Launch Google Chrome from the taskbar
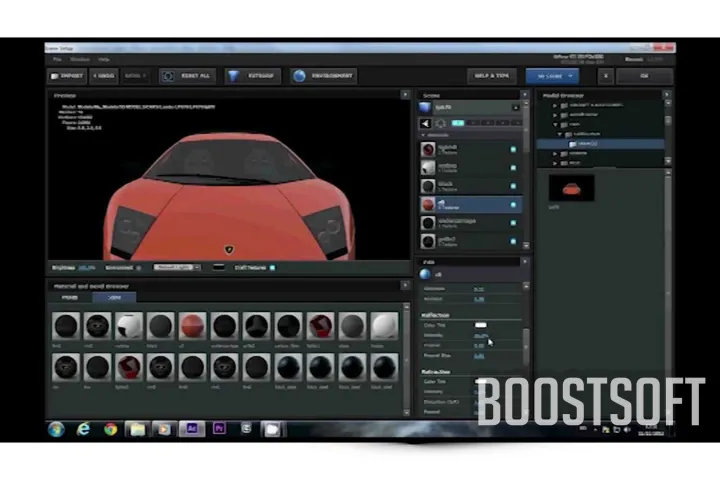Screen dimensions: 720x480 pos(110,429)
